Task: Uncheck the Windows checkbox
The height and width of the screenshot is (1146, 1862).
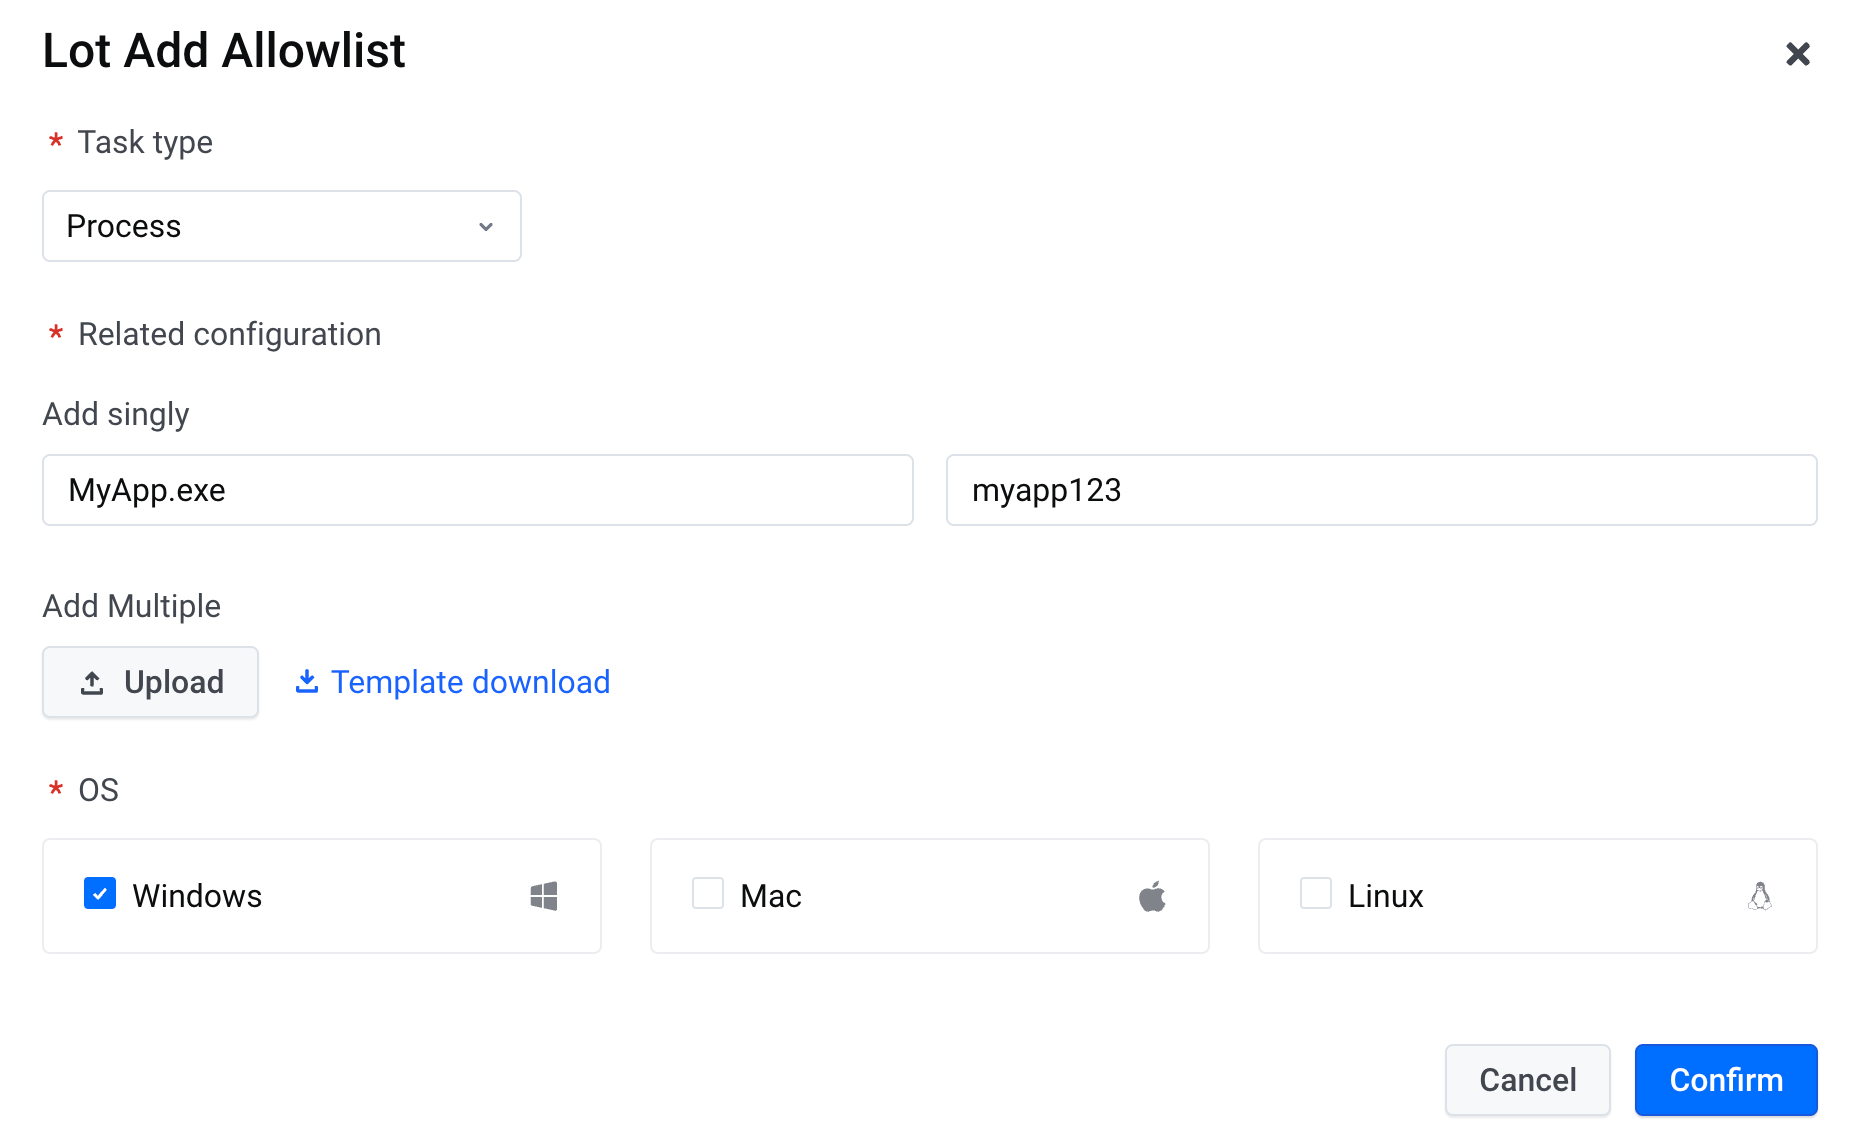Action: pos(100,893)
